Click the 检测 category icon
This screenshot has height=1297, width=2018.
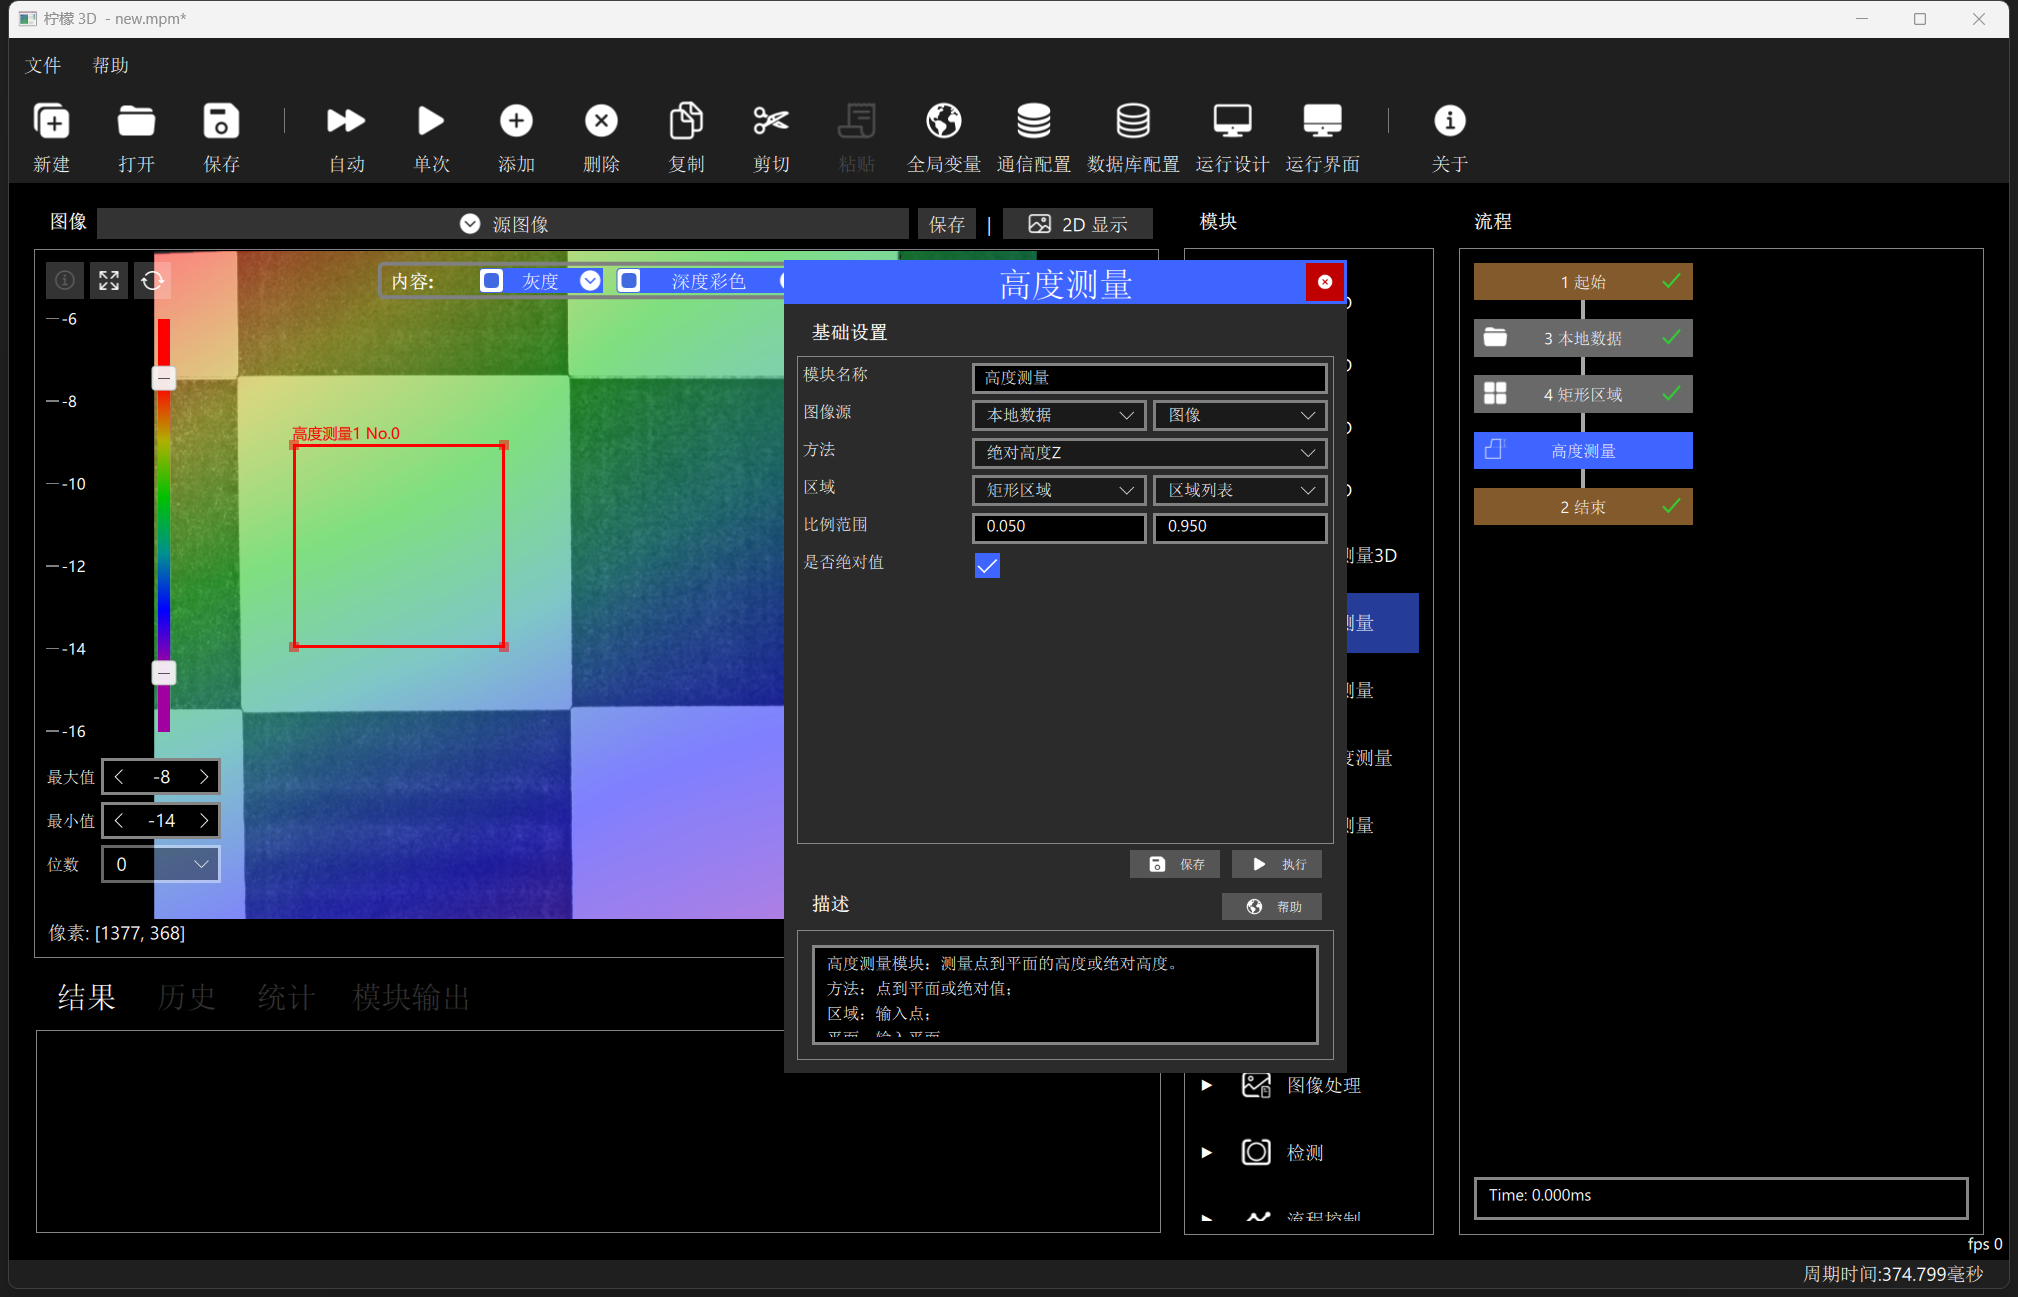(1256, 1152)
